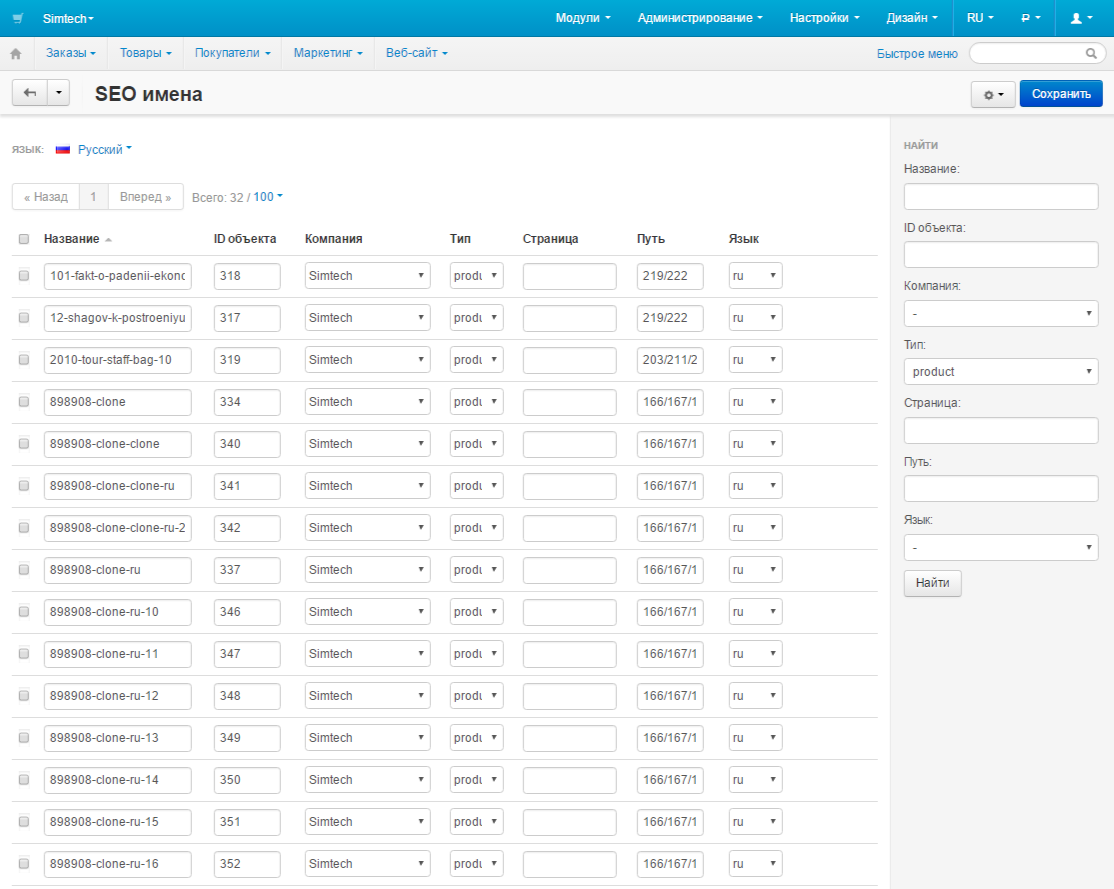The image size is (1114, 889).
Task: Select the 898908-clone-ru-16 row checkbox
Action: point(24,863)
